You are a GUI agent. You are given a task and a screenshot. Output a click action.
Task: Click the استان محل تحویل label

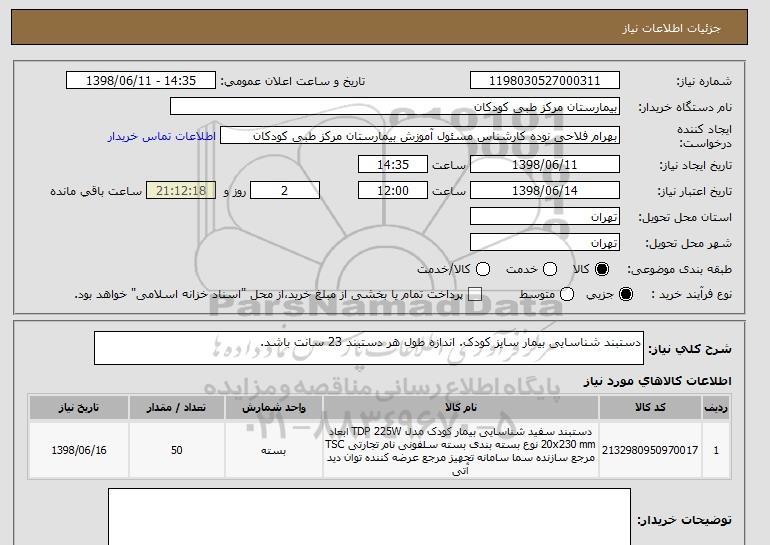tap(685, 218)
